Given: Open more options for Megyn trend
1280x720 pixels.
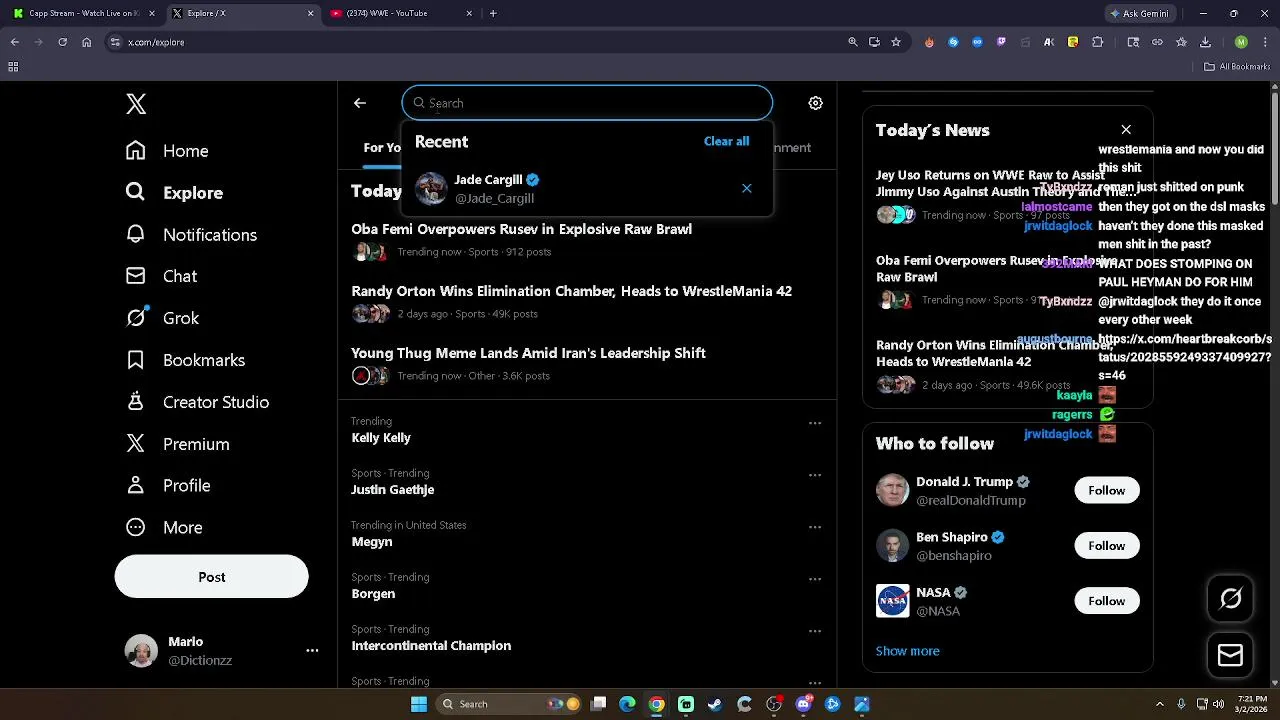Looking at the screenshot, I should point(815,527).
